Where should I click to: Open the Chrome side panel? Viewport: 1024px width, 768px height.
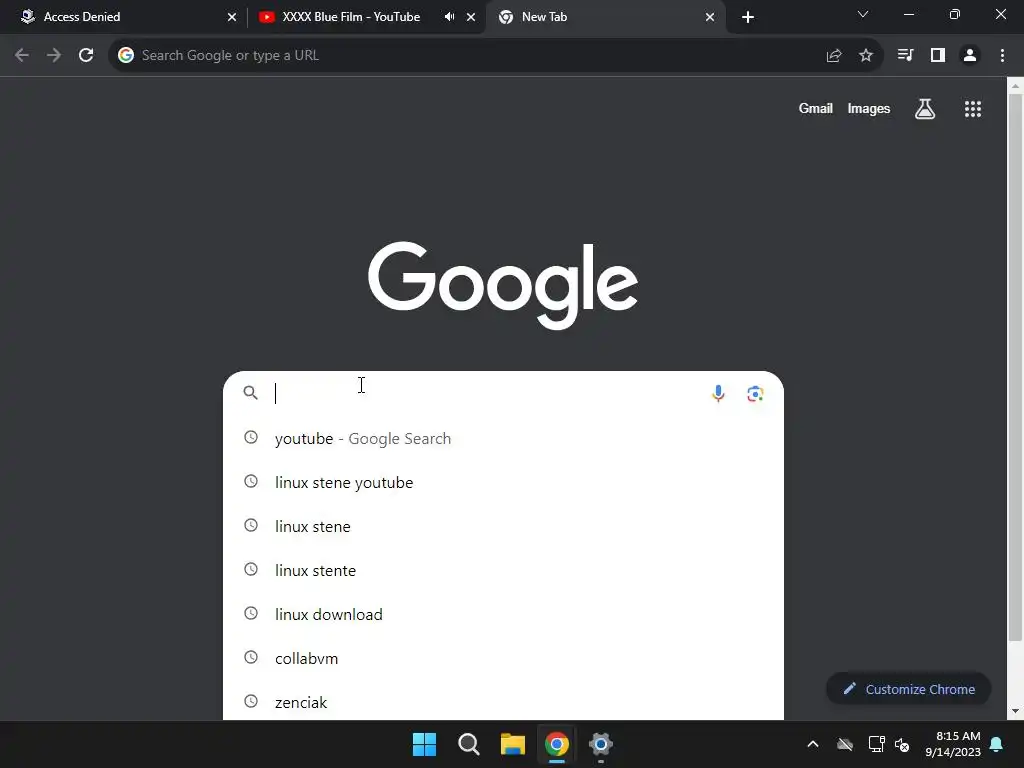point(938,56)
